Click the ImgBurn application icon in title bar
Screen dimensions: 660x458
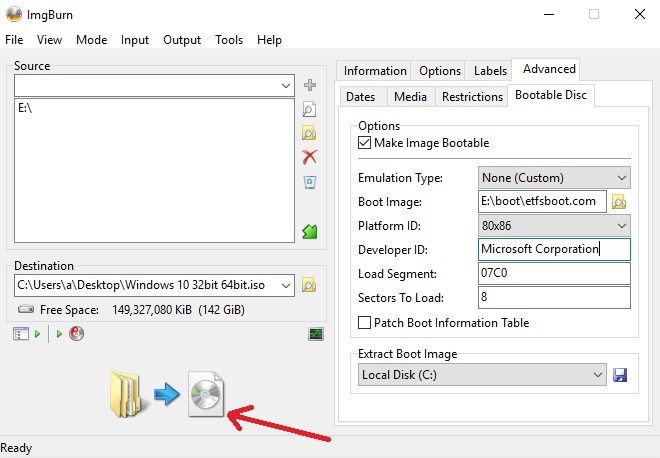[x=13, y=14]
